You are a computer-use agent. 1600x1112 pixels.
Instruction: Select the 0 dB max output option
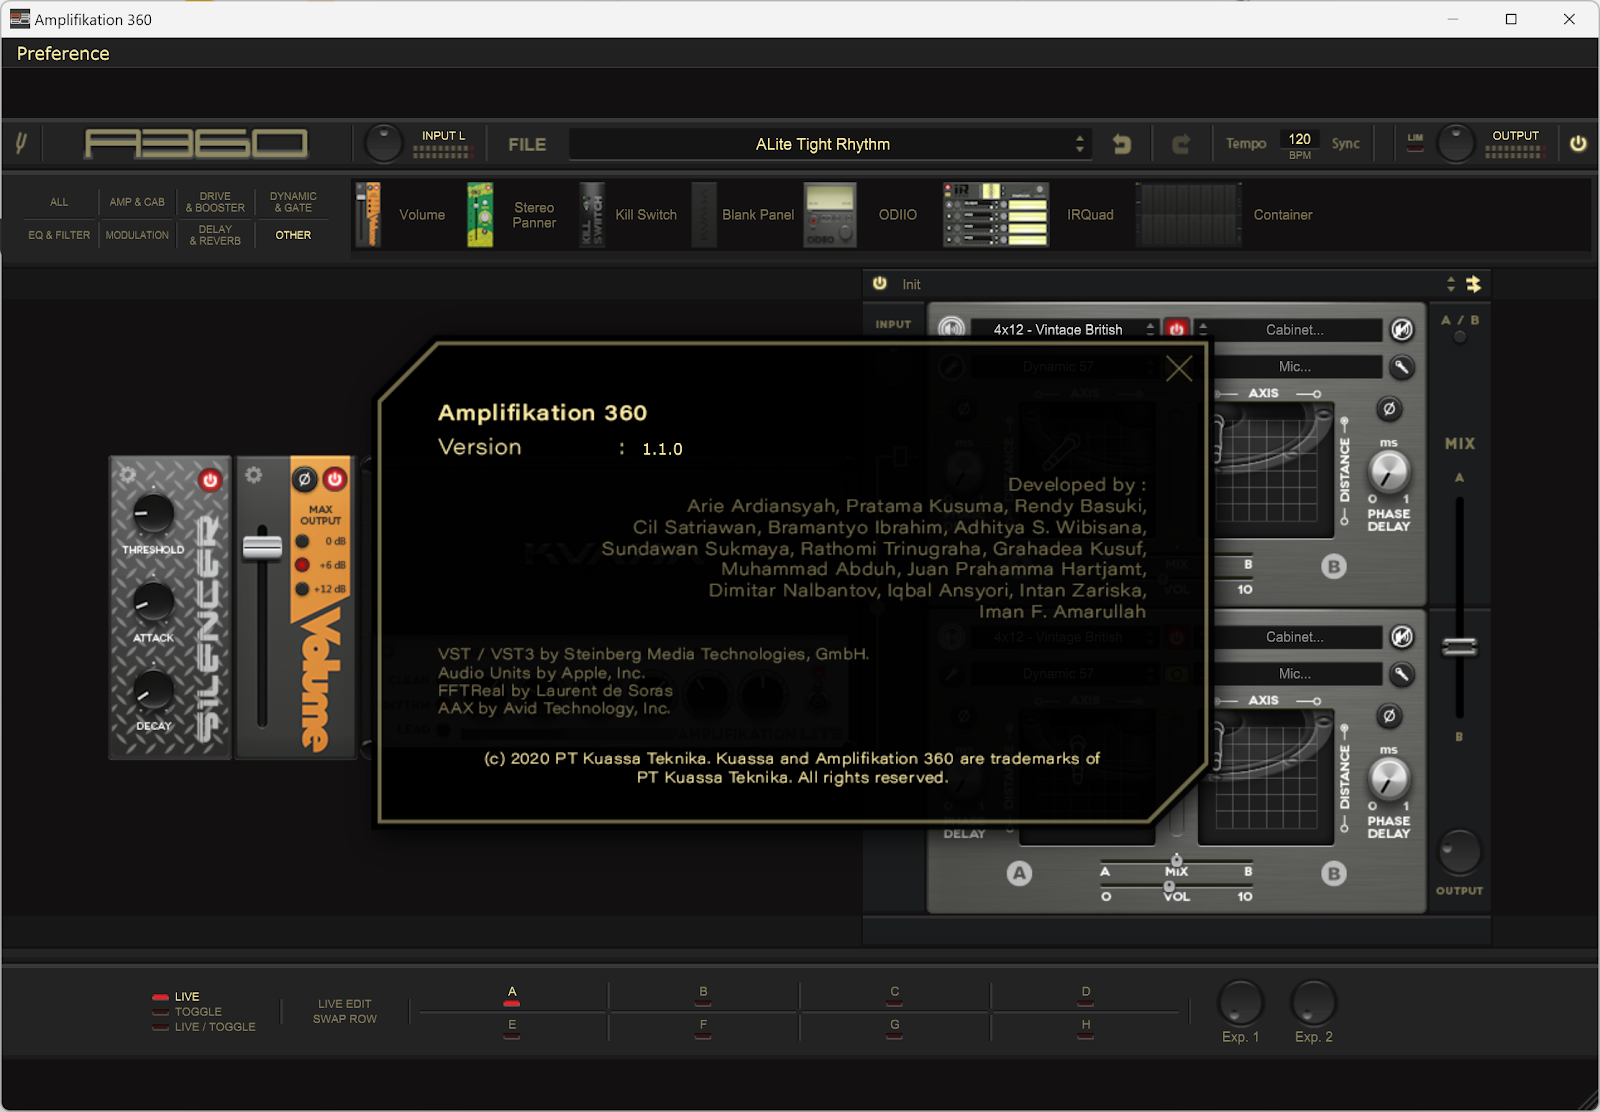(303, 542)
